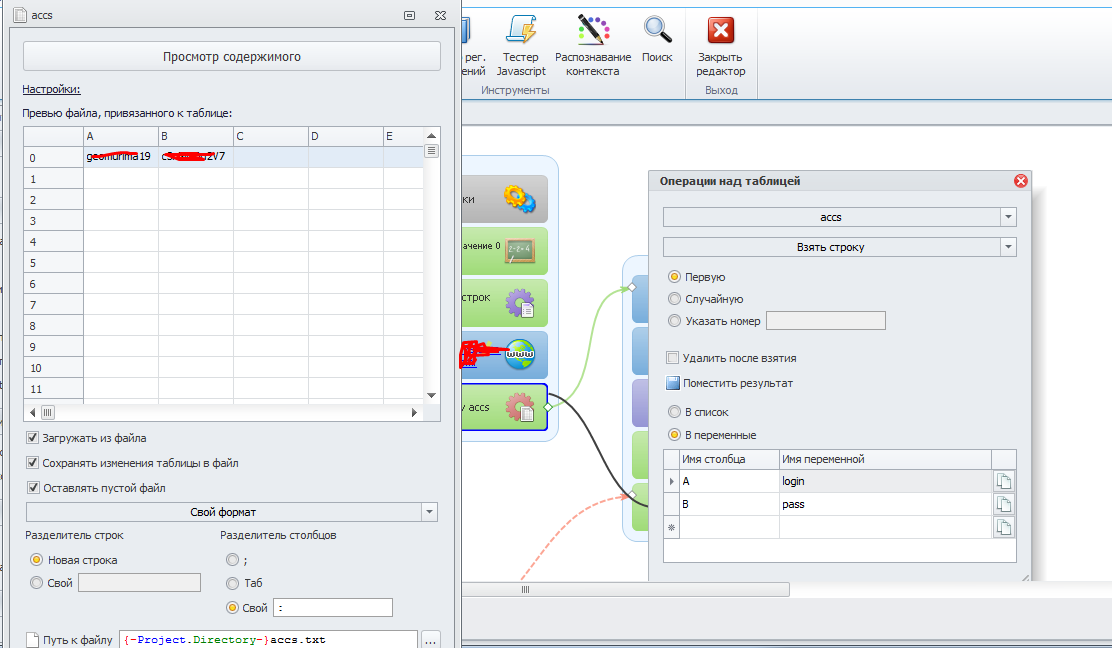This screenshot has width=1112, height=648.
Task: Click copy icon in the pass row
Action: 1003,504
